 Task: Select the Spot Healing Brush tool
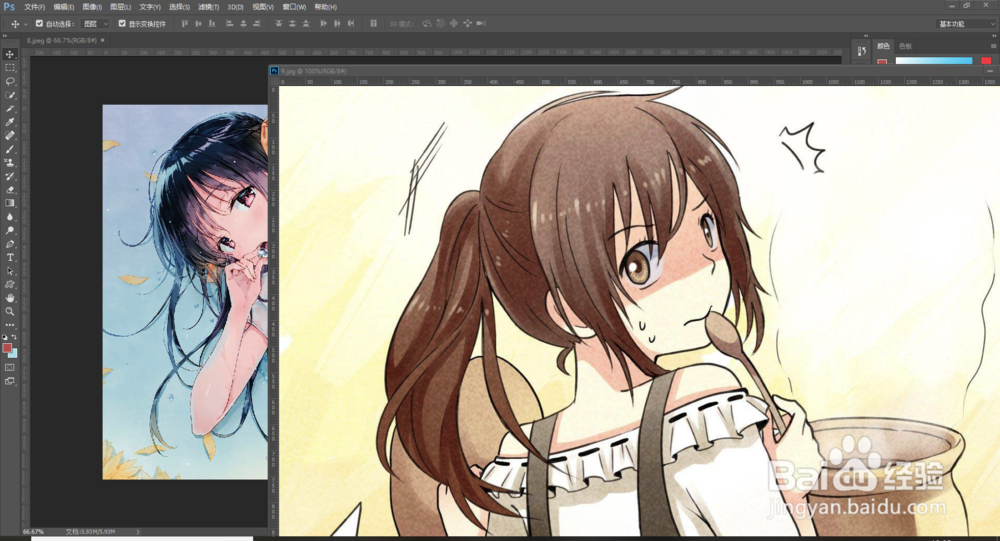point(10,135)
